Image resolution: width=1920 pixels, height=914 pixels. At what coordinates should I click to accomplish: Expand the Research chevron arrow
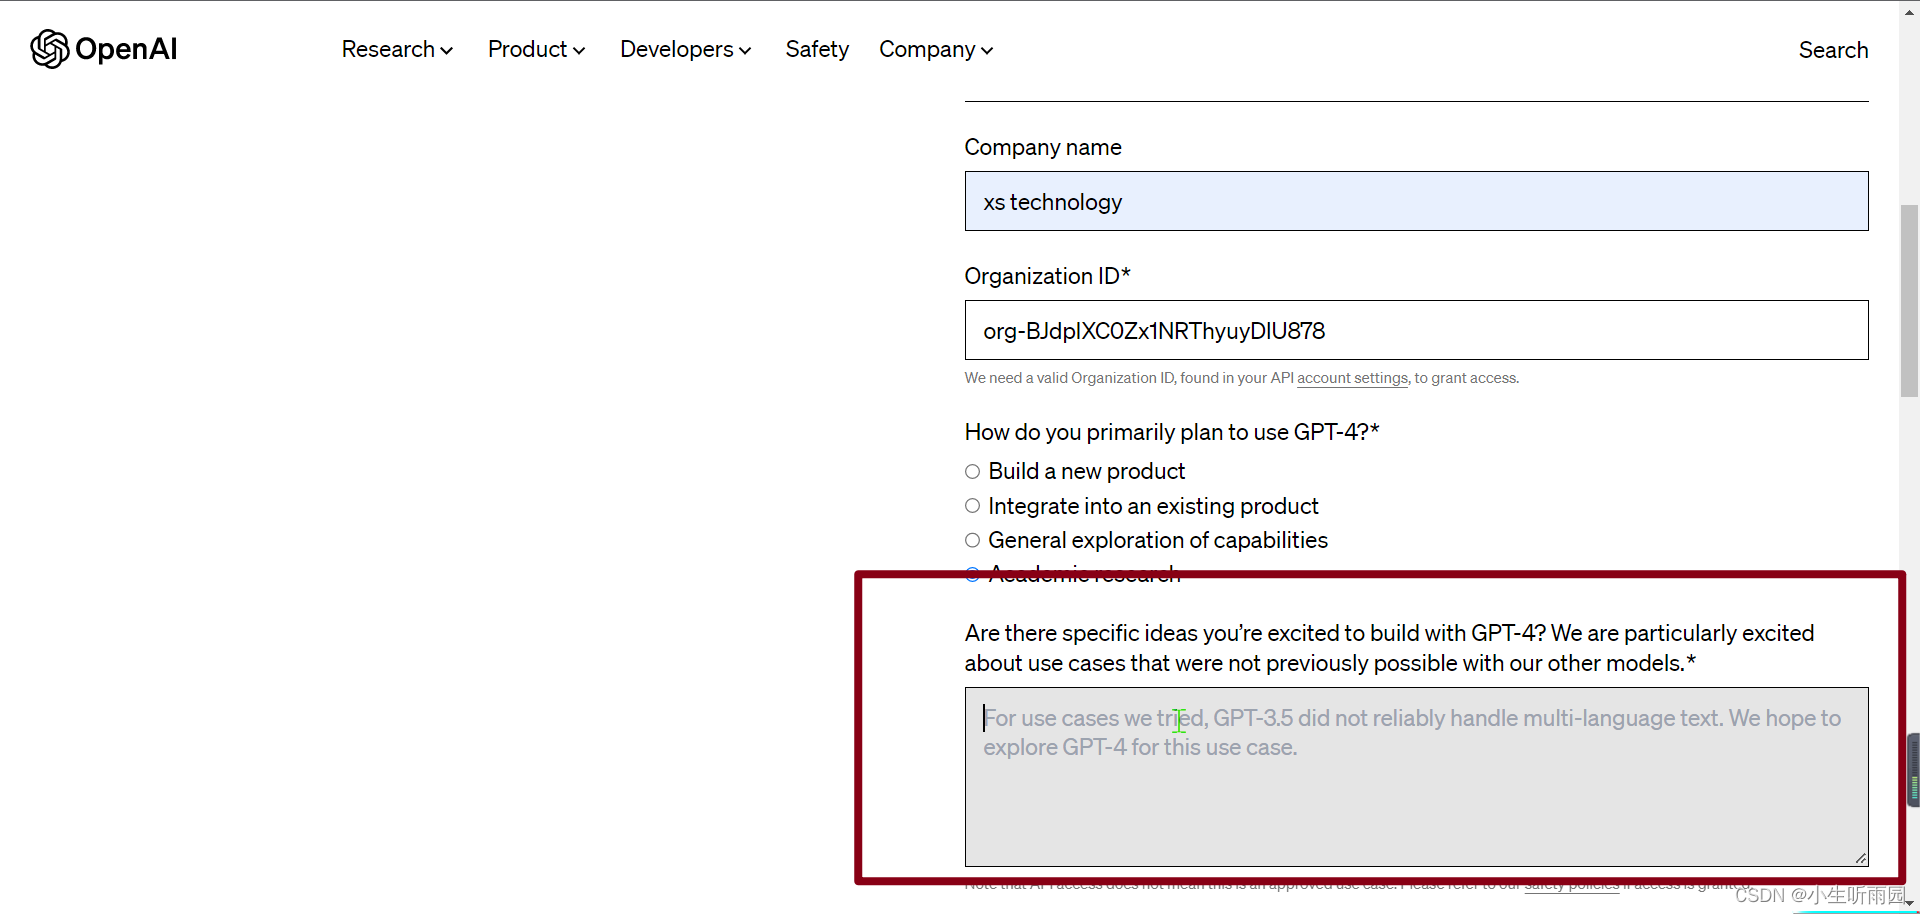(x=447, y=51)
